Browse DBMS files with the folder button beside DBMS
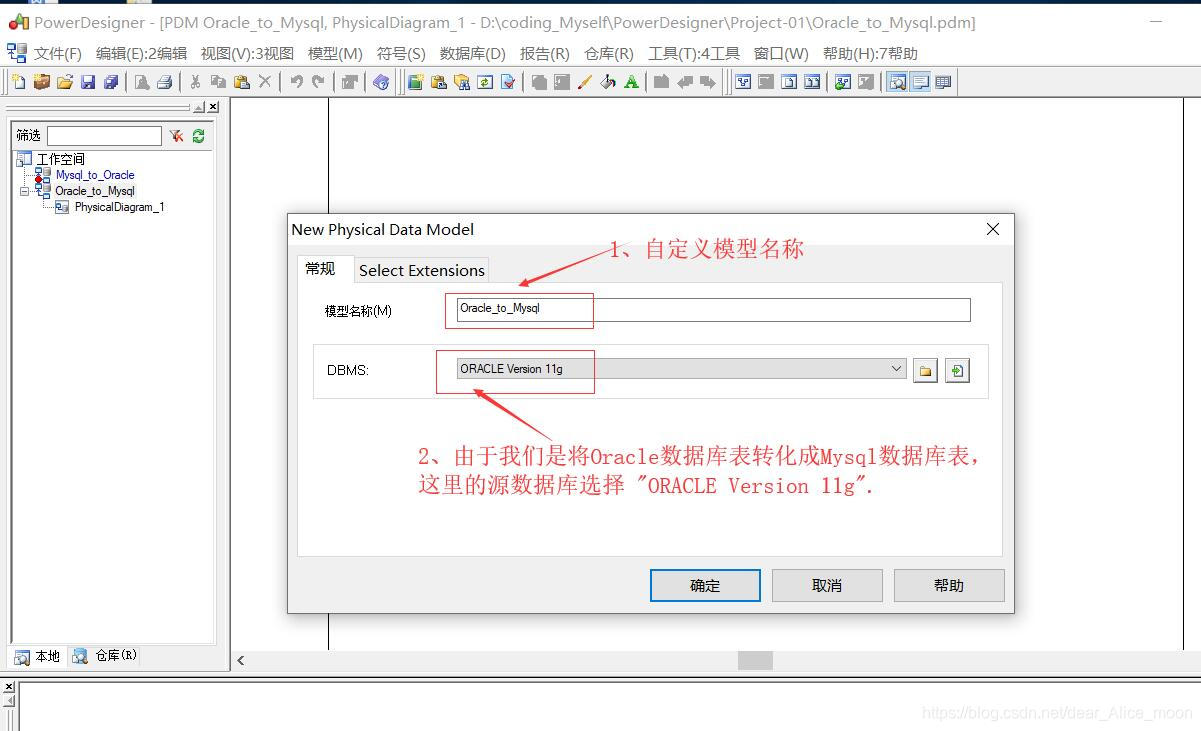 point(924,369)
